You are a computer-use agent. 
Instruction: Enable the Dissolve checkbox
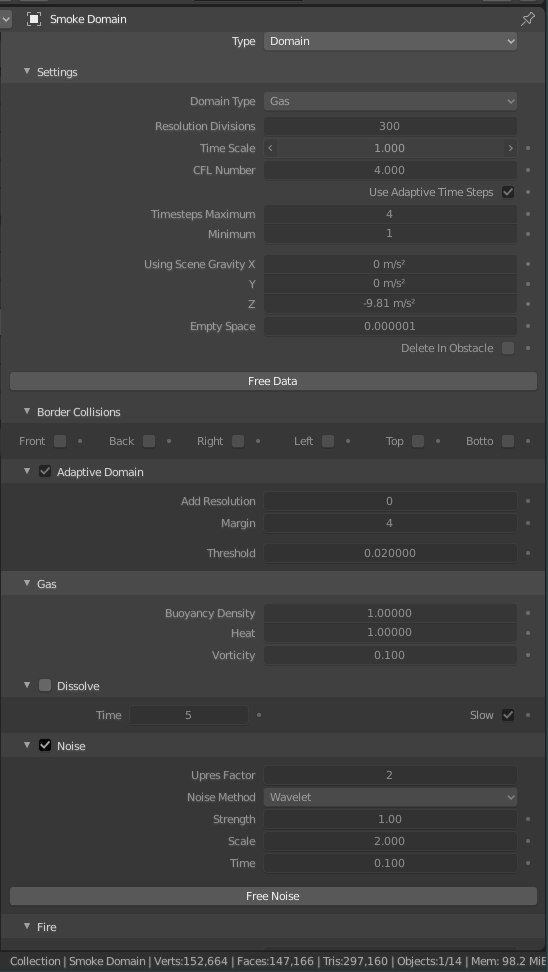tap(45, 686)
